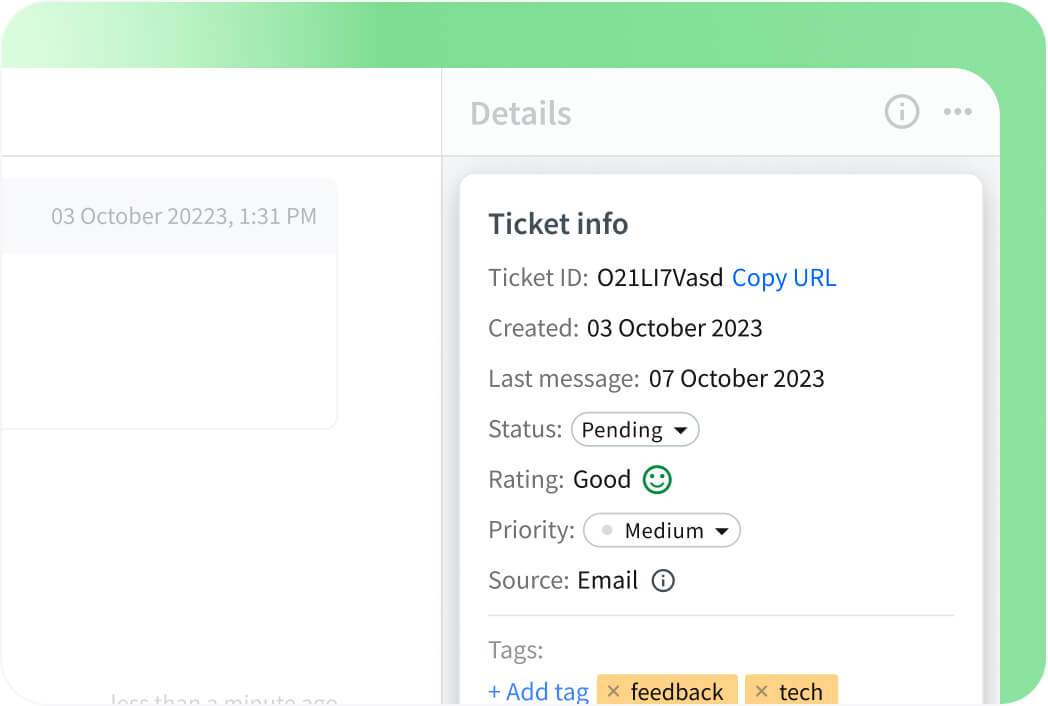
Task: Click the 03 October timestamp in conversation
Action: (x=183, y=216)
